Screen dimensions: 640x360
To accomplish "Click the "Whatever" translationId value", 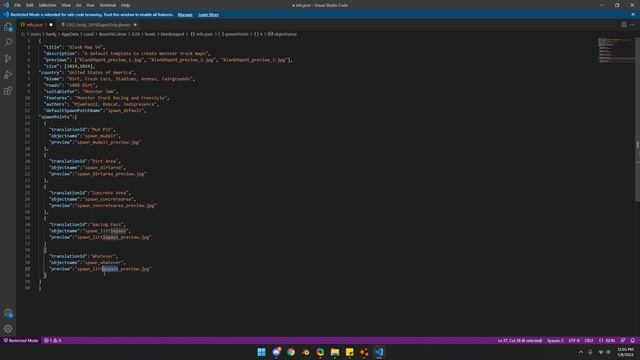I will pyautogui.click(x=103, y=256).
